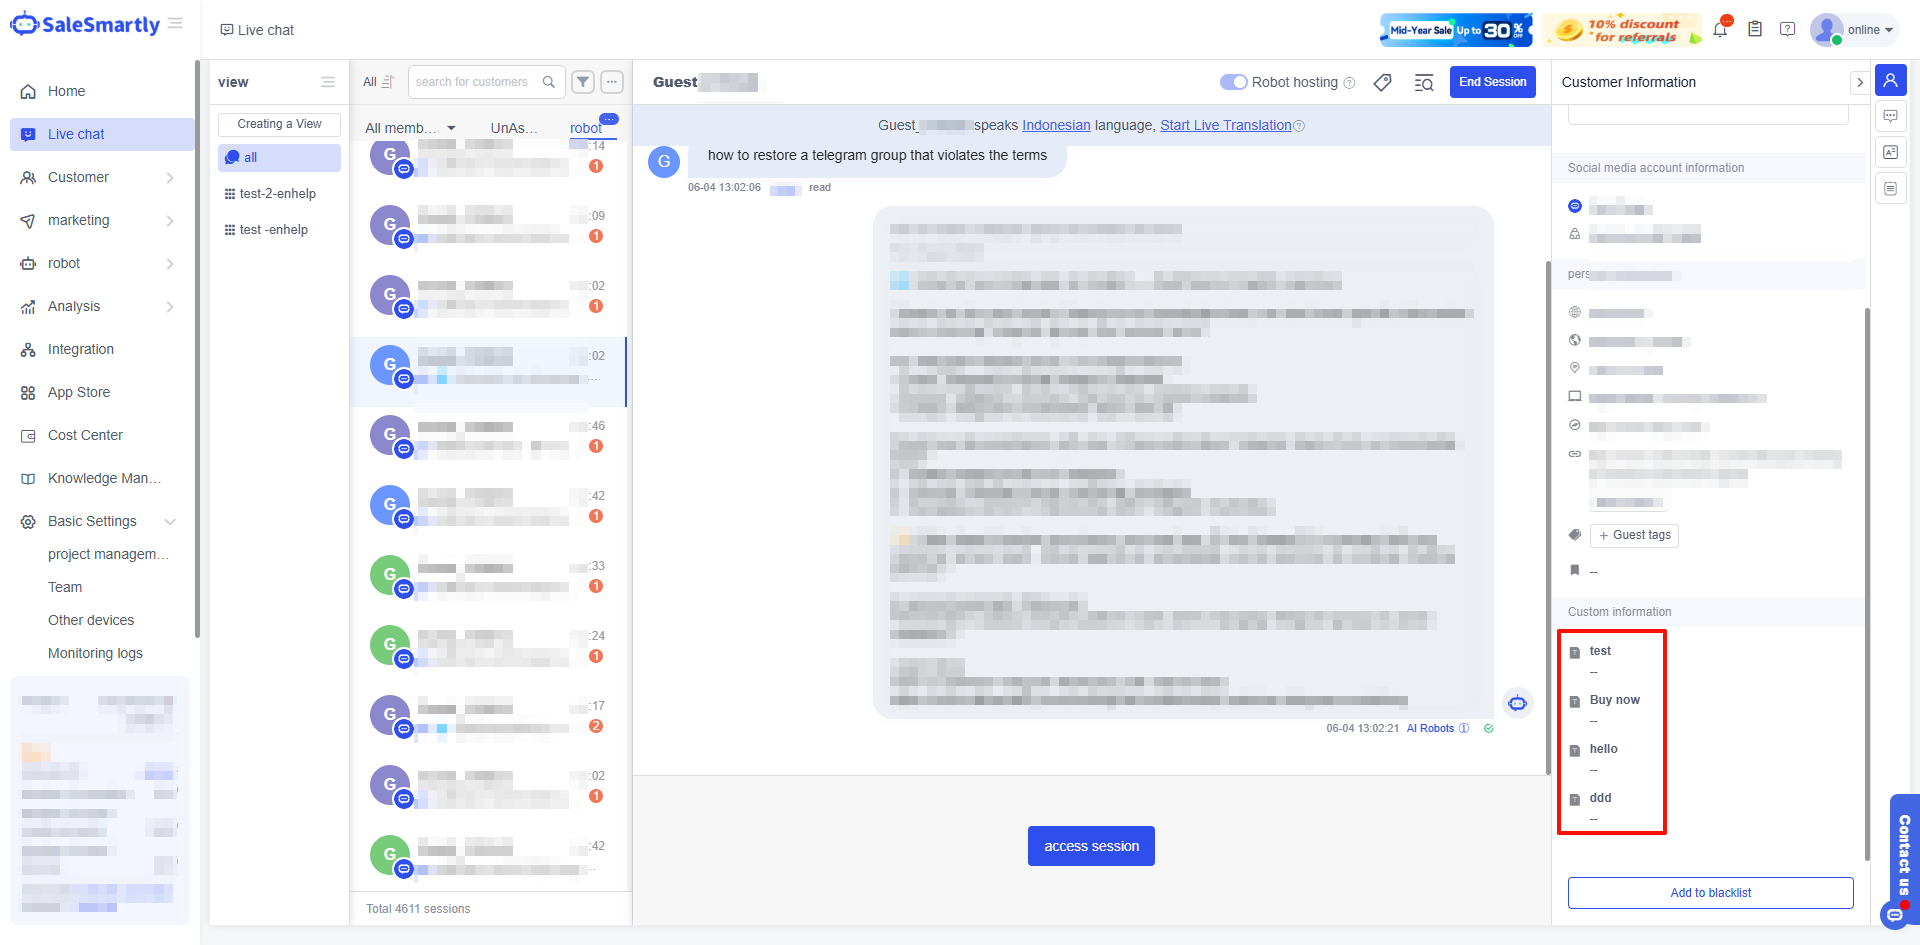Click the Creating a View button
1920x945 pixels.
coord(279,124)
